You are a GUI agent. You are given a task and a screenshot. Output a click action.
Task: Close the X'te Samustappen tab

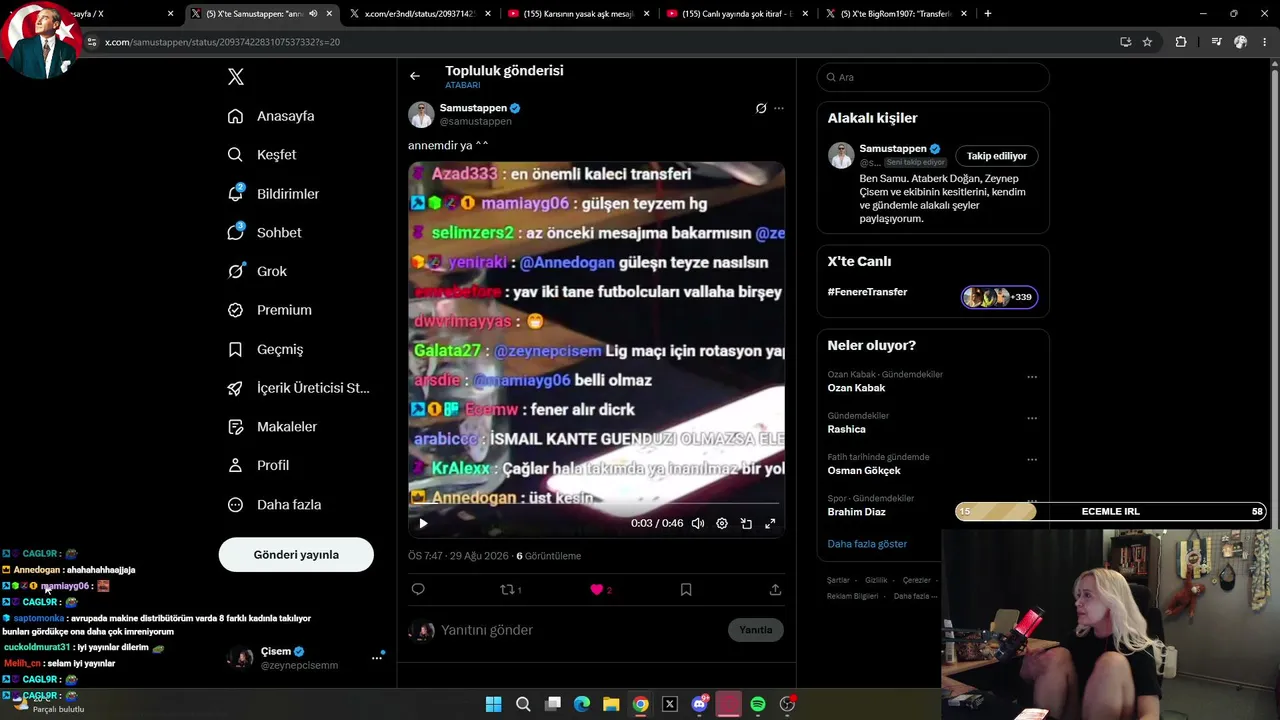point(329,14)
